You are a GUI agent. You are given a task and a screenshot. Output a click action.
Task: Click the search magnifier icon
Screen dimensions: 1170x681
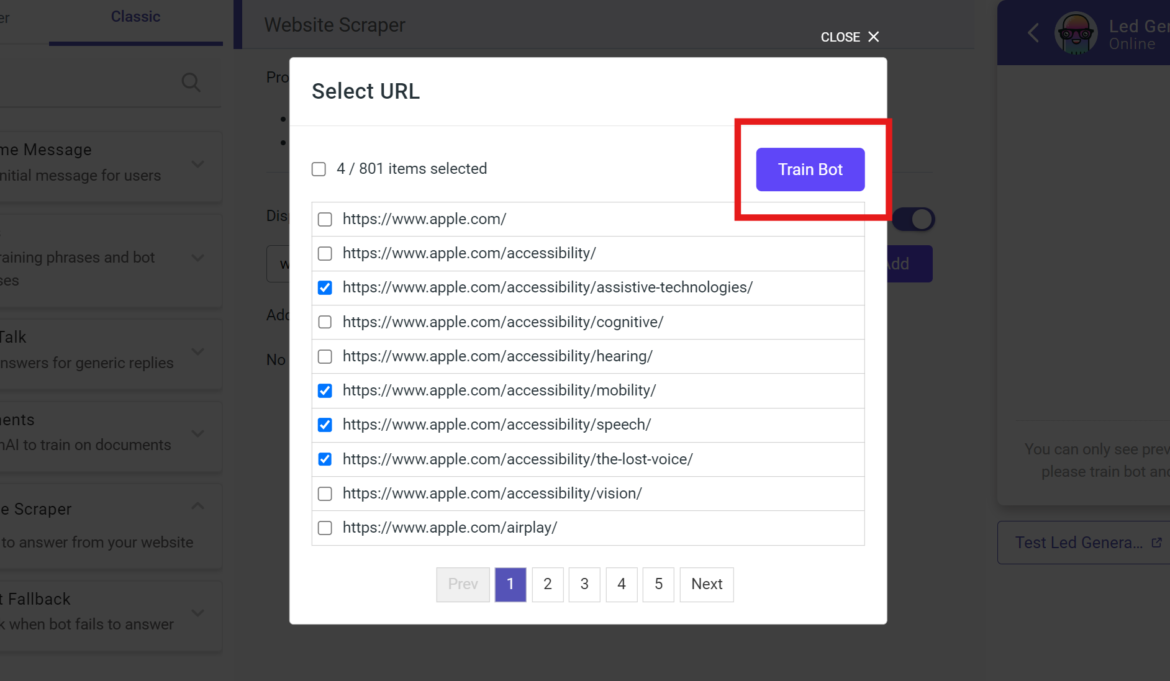(190, 82)
